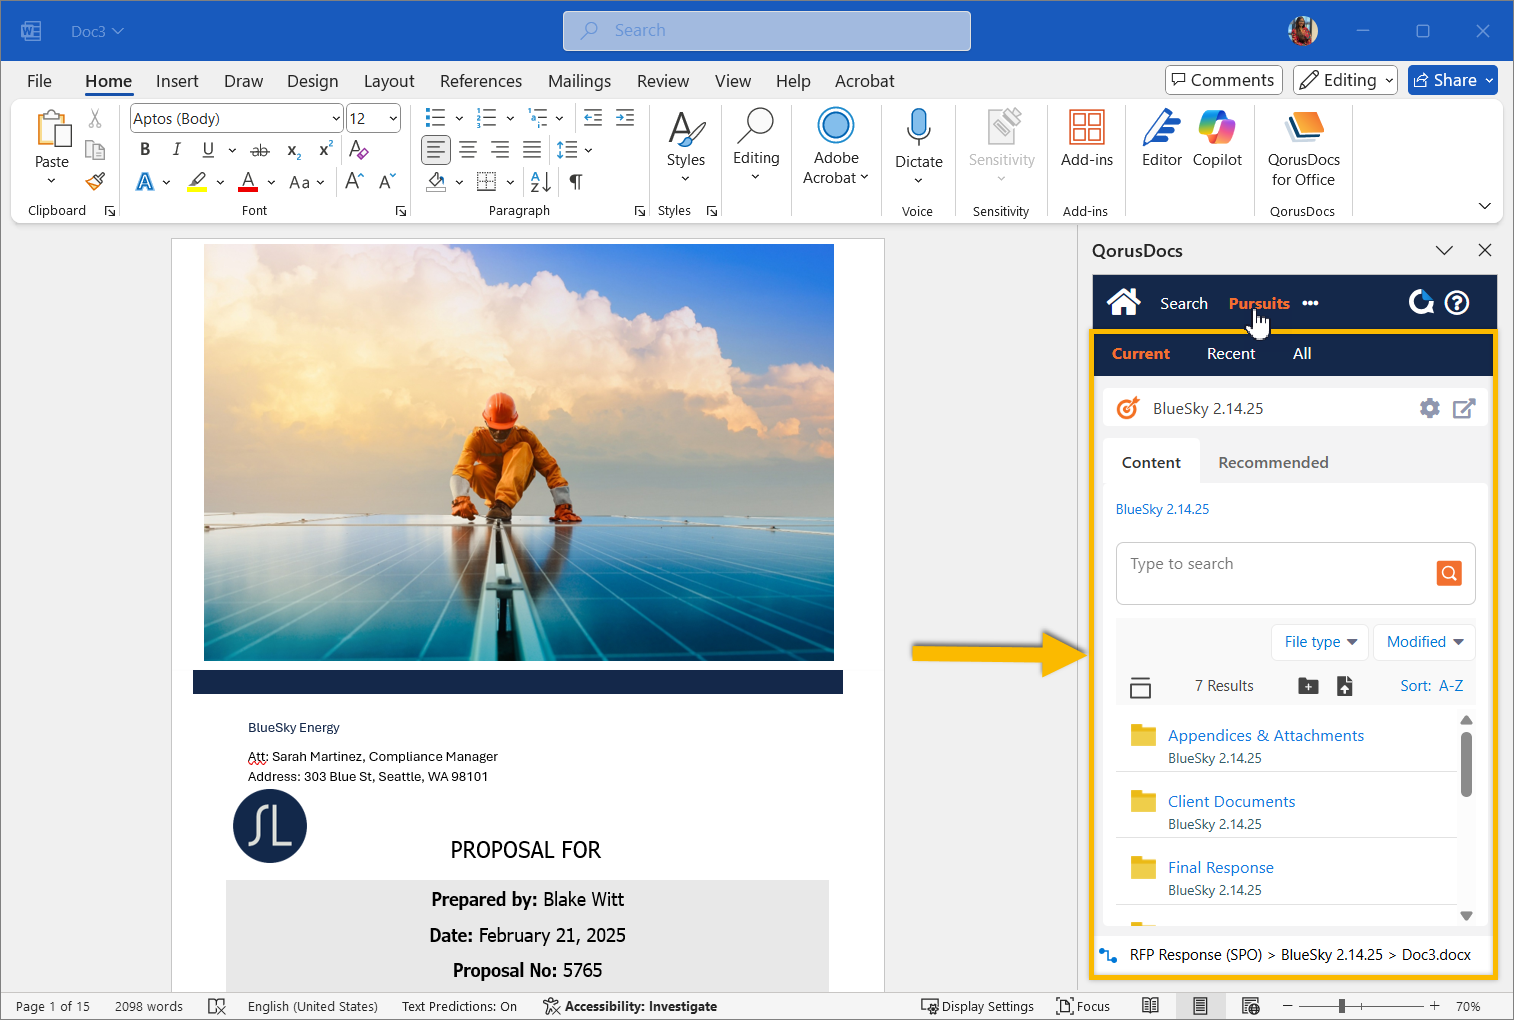This screenshot has height=1020, width=1514.
Task: Switch to the Recommended tab
Action: point(1273,462)
